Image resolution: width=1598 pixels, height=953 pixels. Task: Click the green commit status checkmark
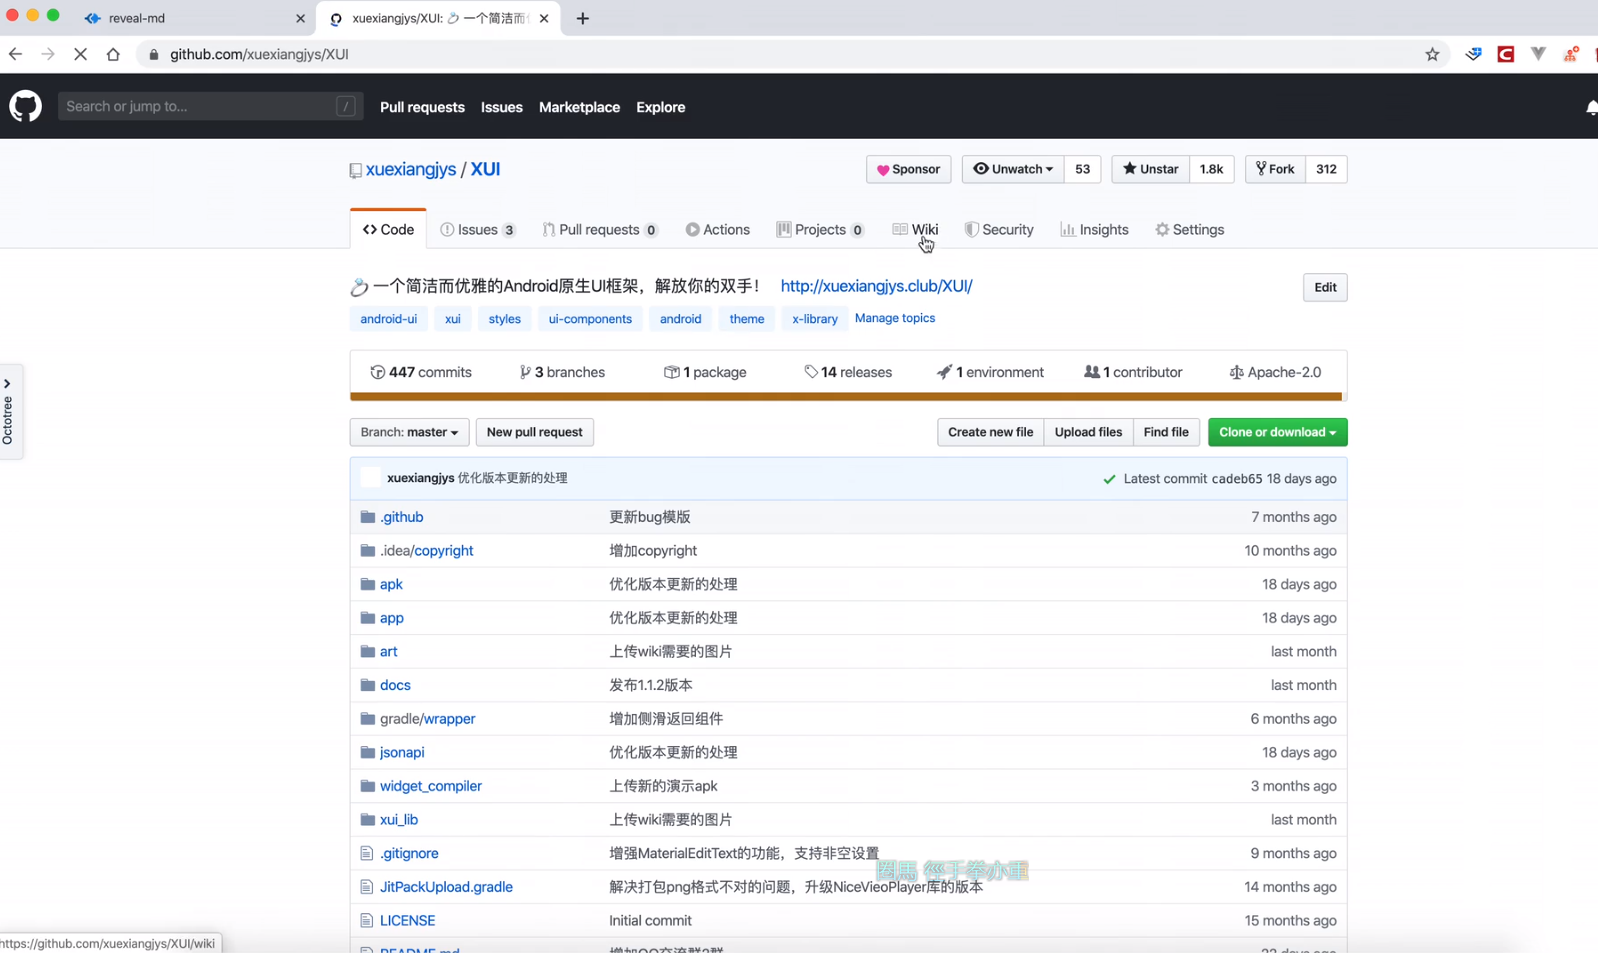(x=1109, y=479)
